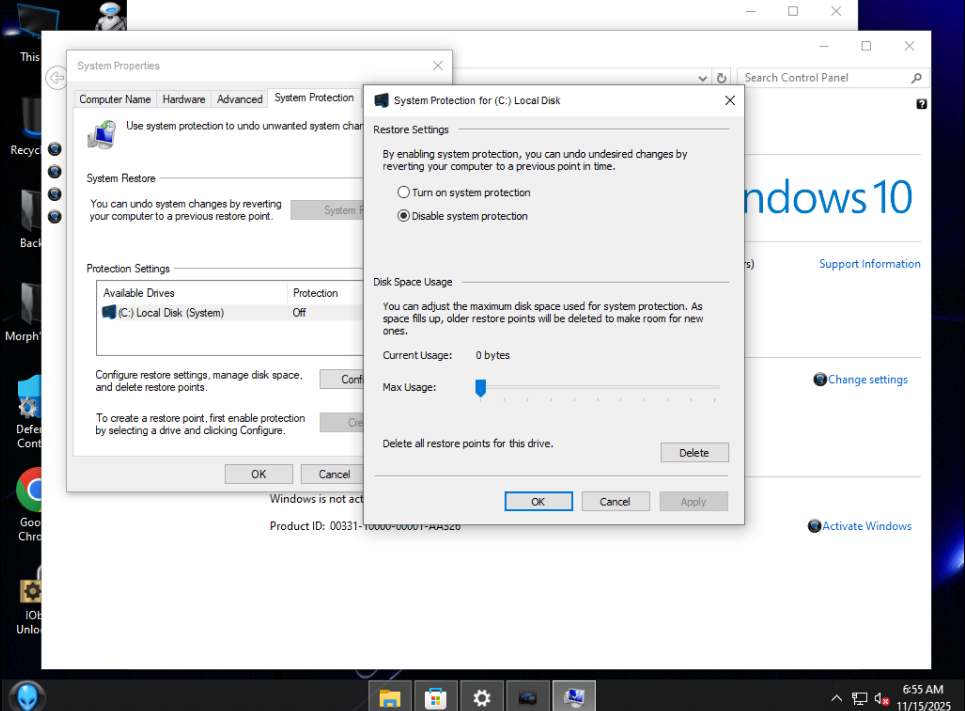Click System window taskbar icon
The image size is (965, 711).
(574, 697)
